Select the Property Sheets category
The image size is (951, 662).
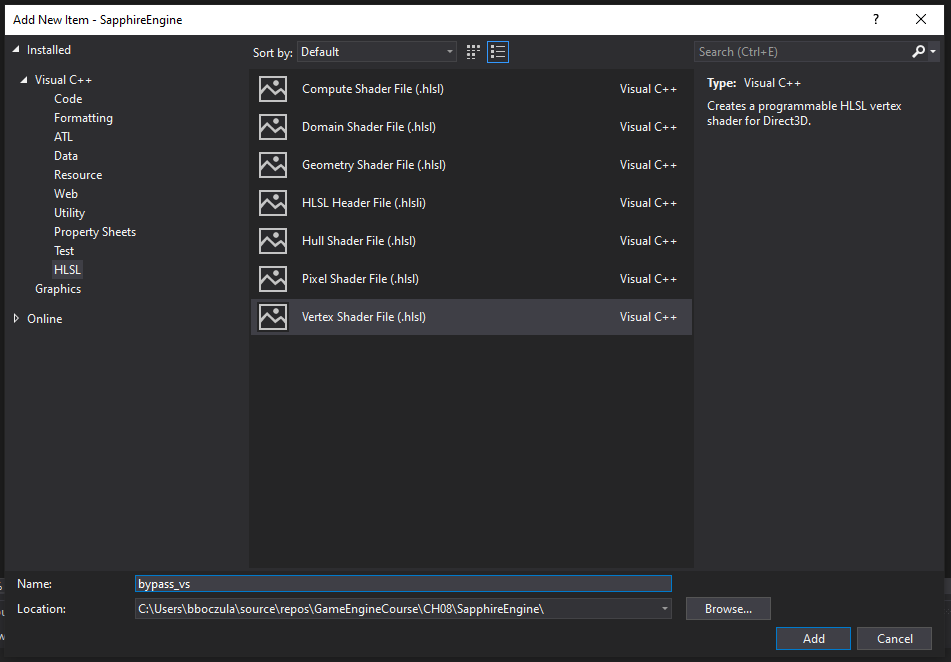tap(95, 232)
